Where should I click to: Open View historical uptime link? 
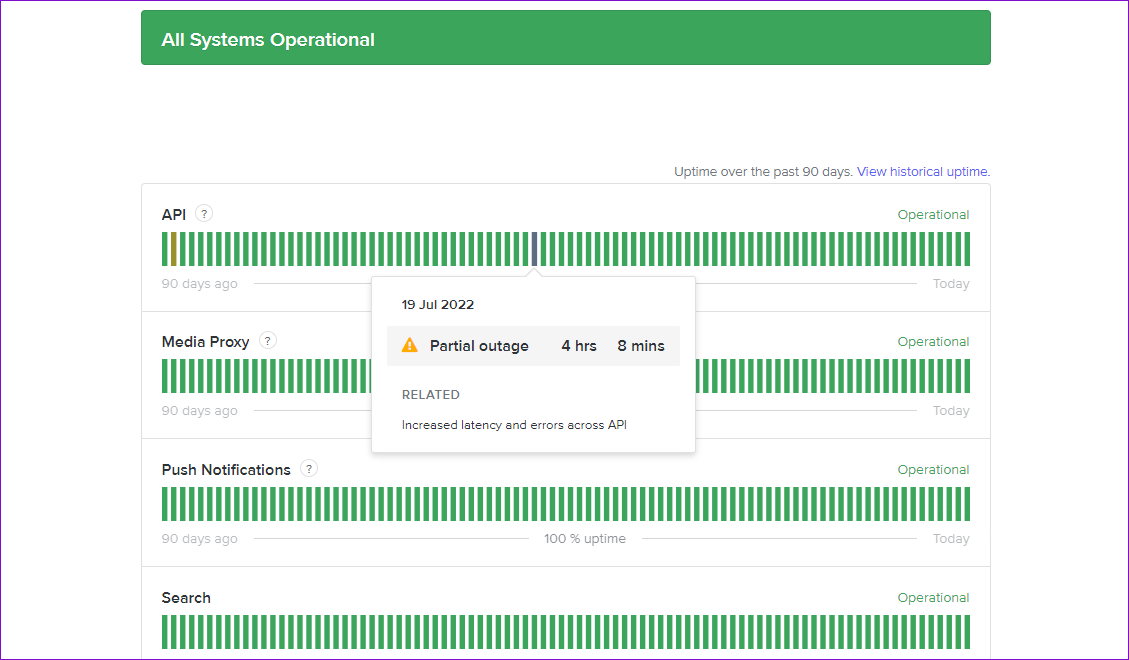click(923, 171)
